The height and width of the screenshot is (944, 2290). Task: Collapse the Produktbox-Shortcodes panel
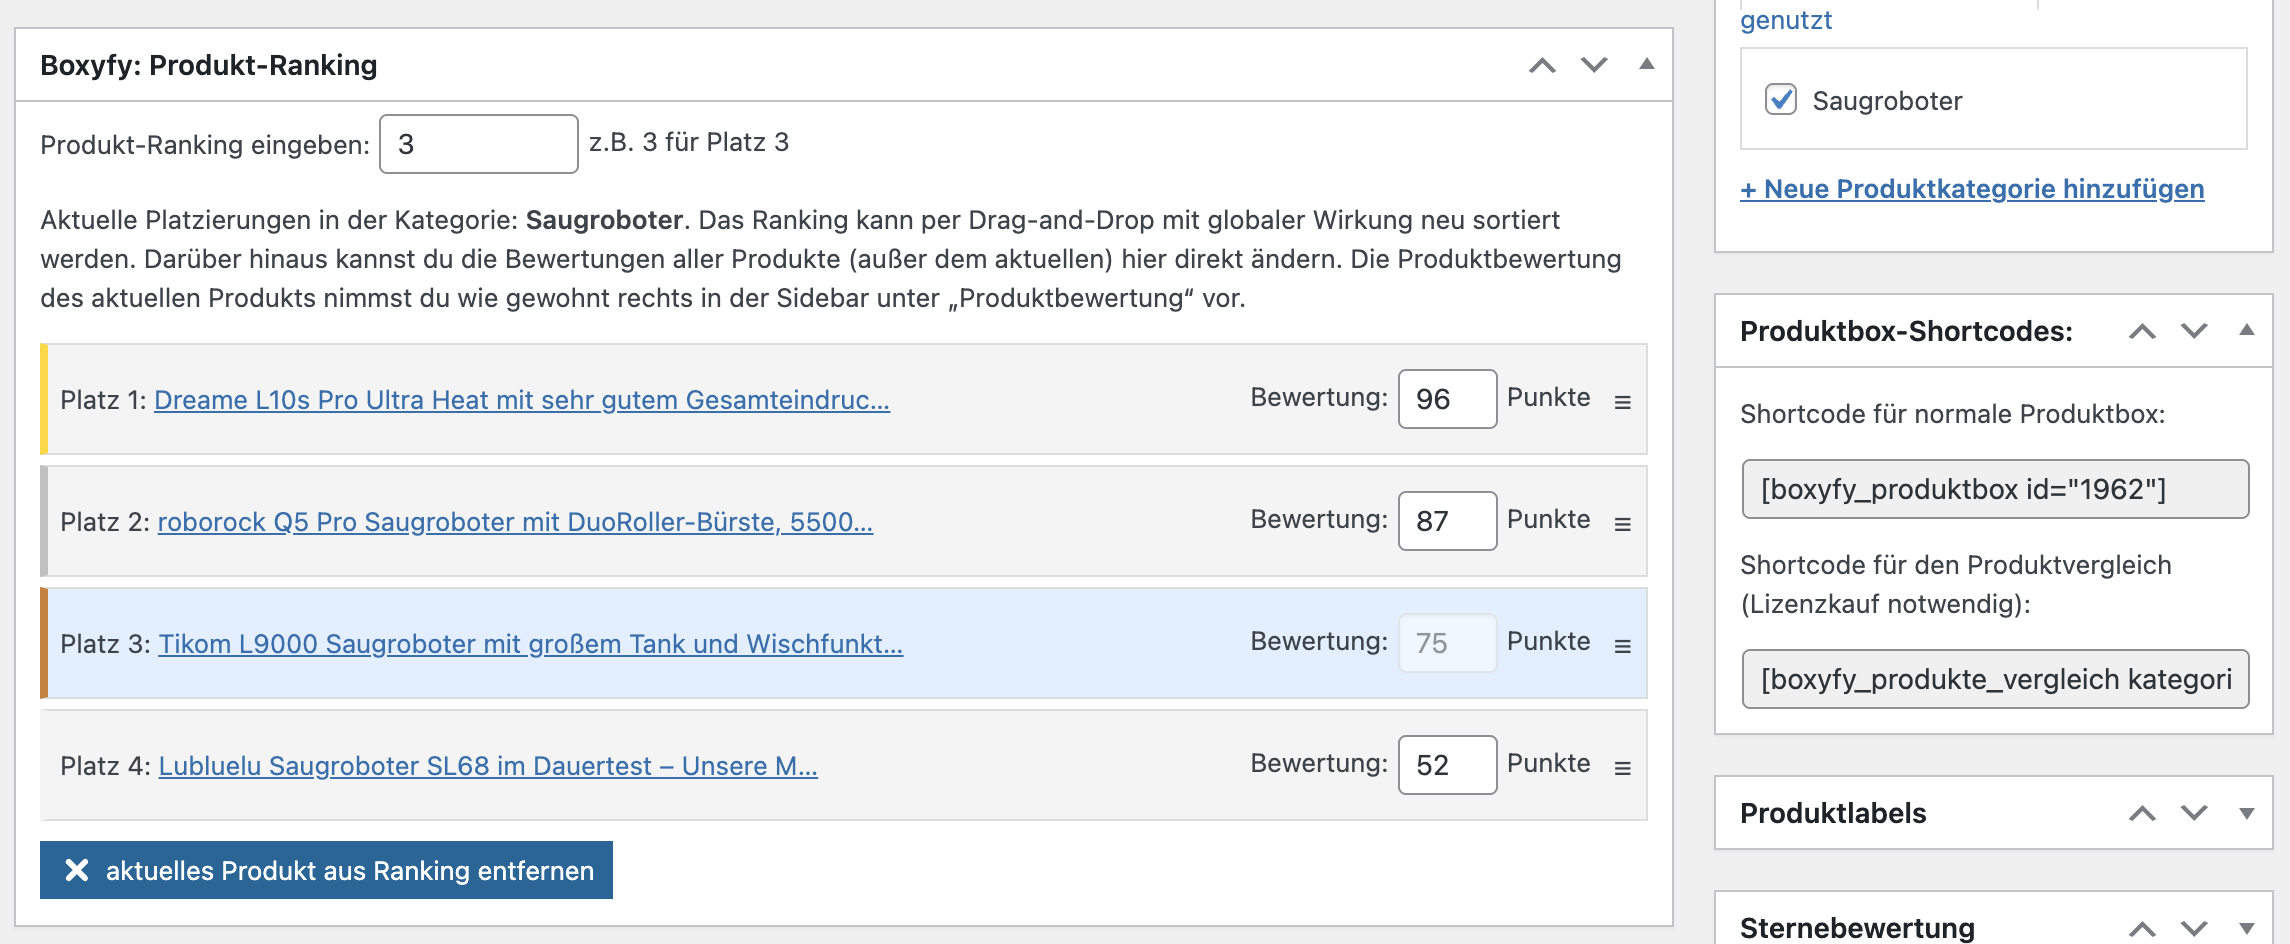(x=2246, y=331)
